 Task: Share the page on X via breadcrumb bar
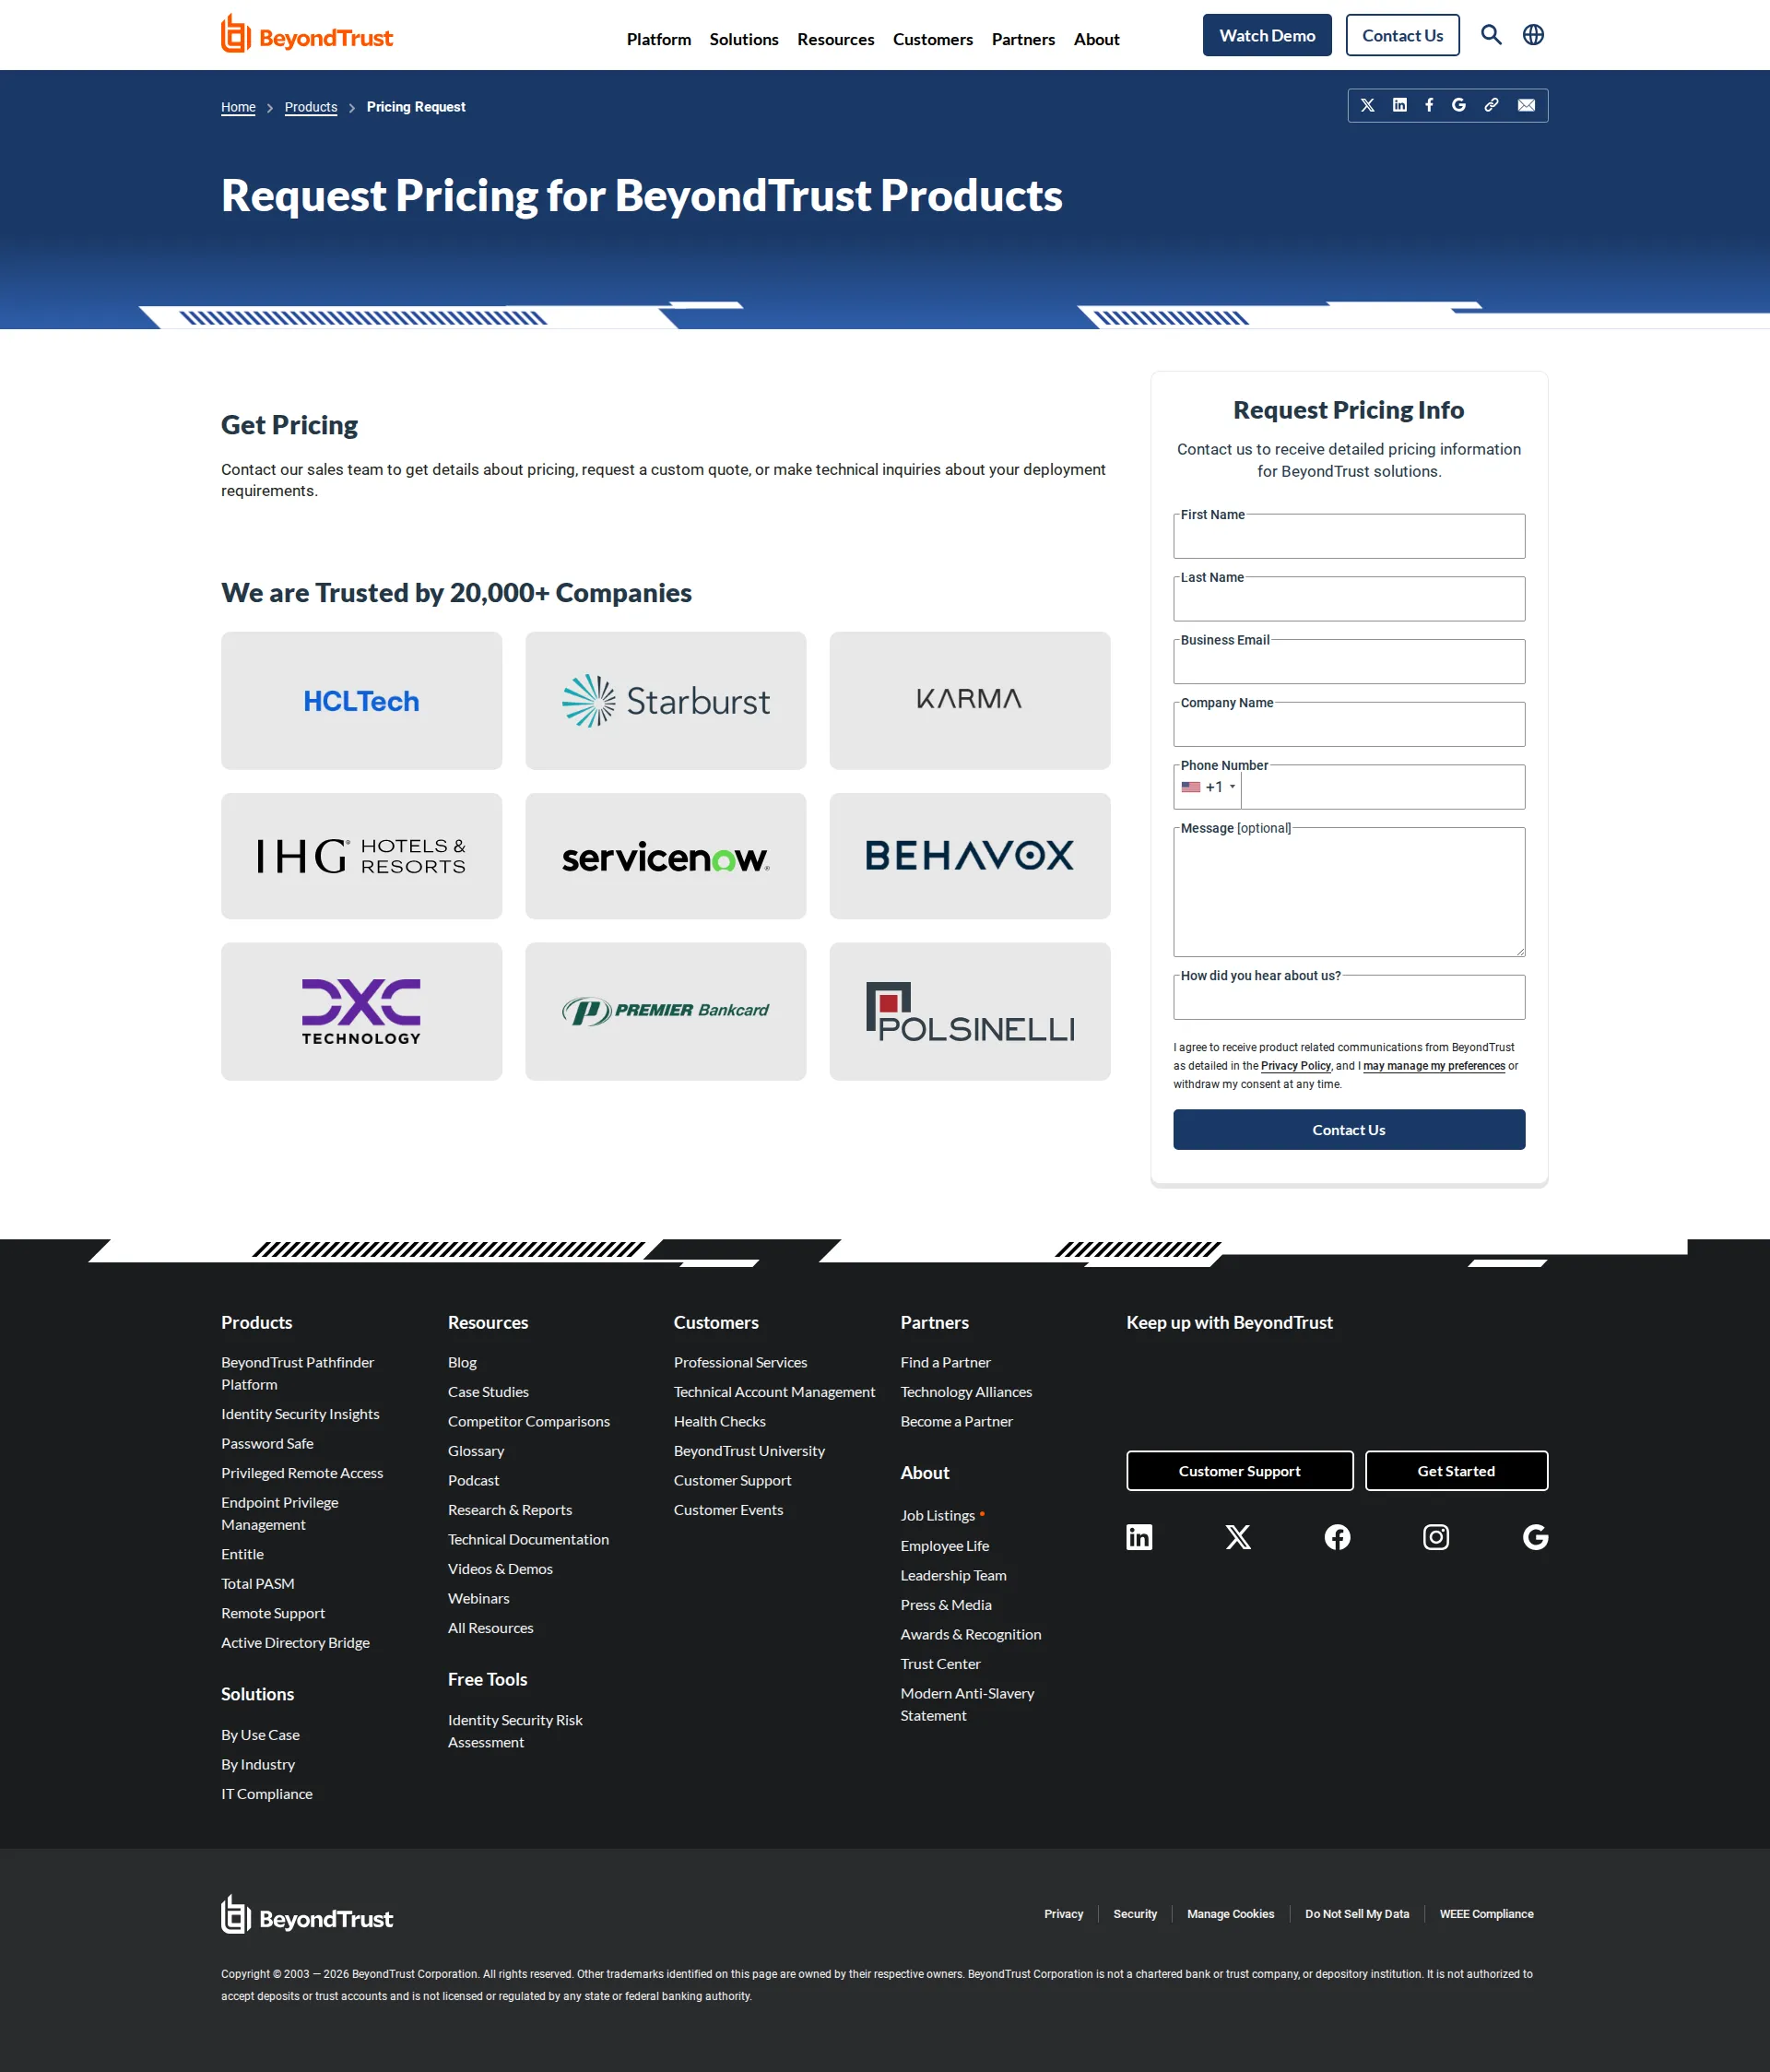click(1367, 105)
